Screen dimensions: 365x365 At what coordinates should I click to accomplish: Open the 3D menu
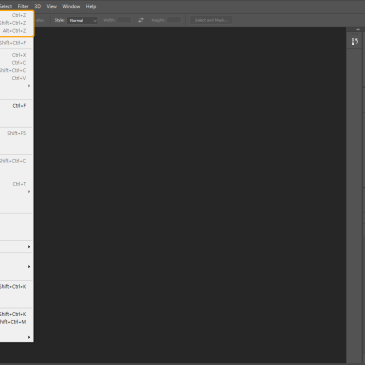tap(38, 6)
